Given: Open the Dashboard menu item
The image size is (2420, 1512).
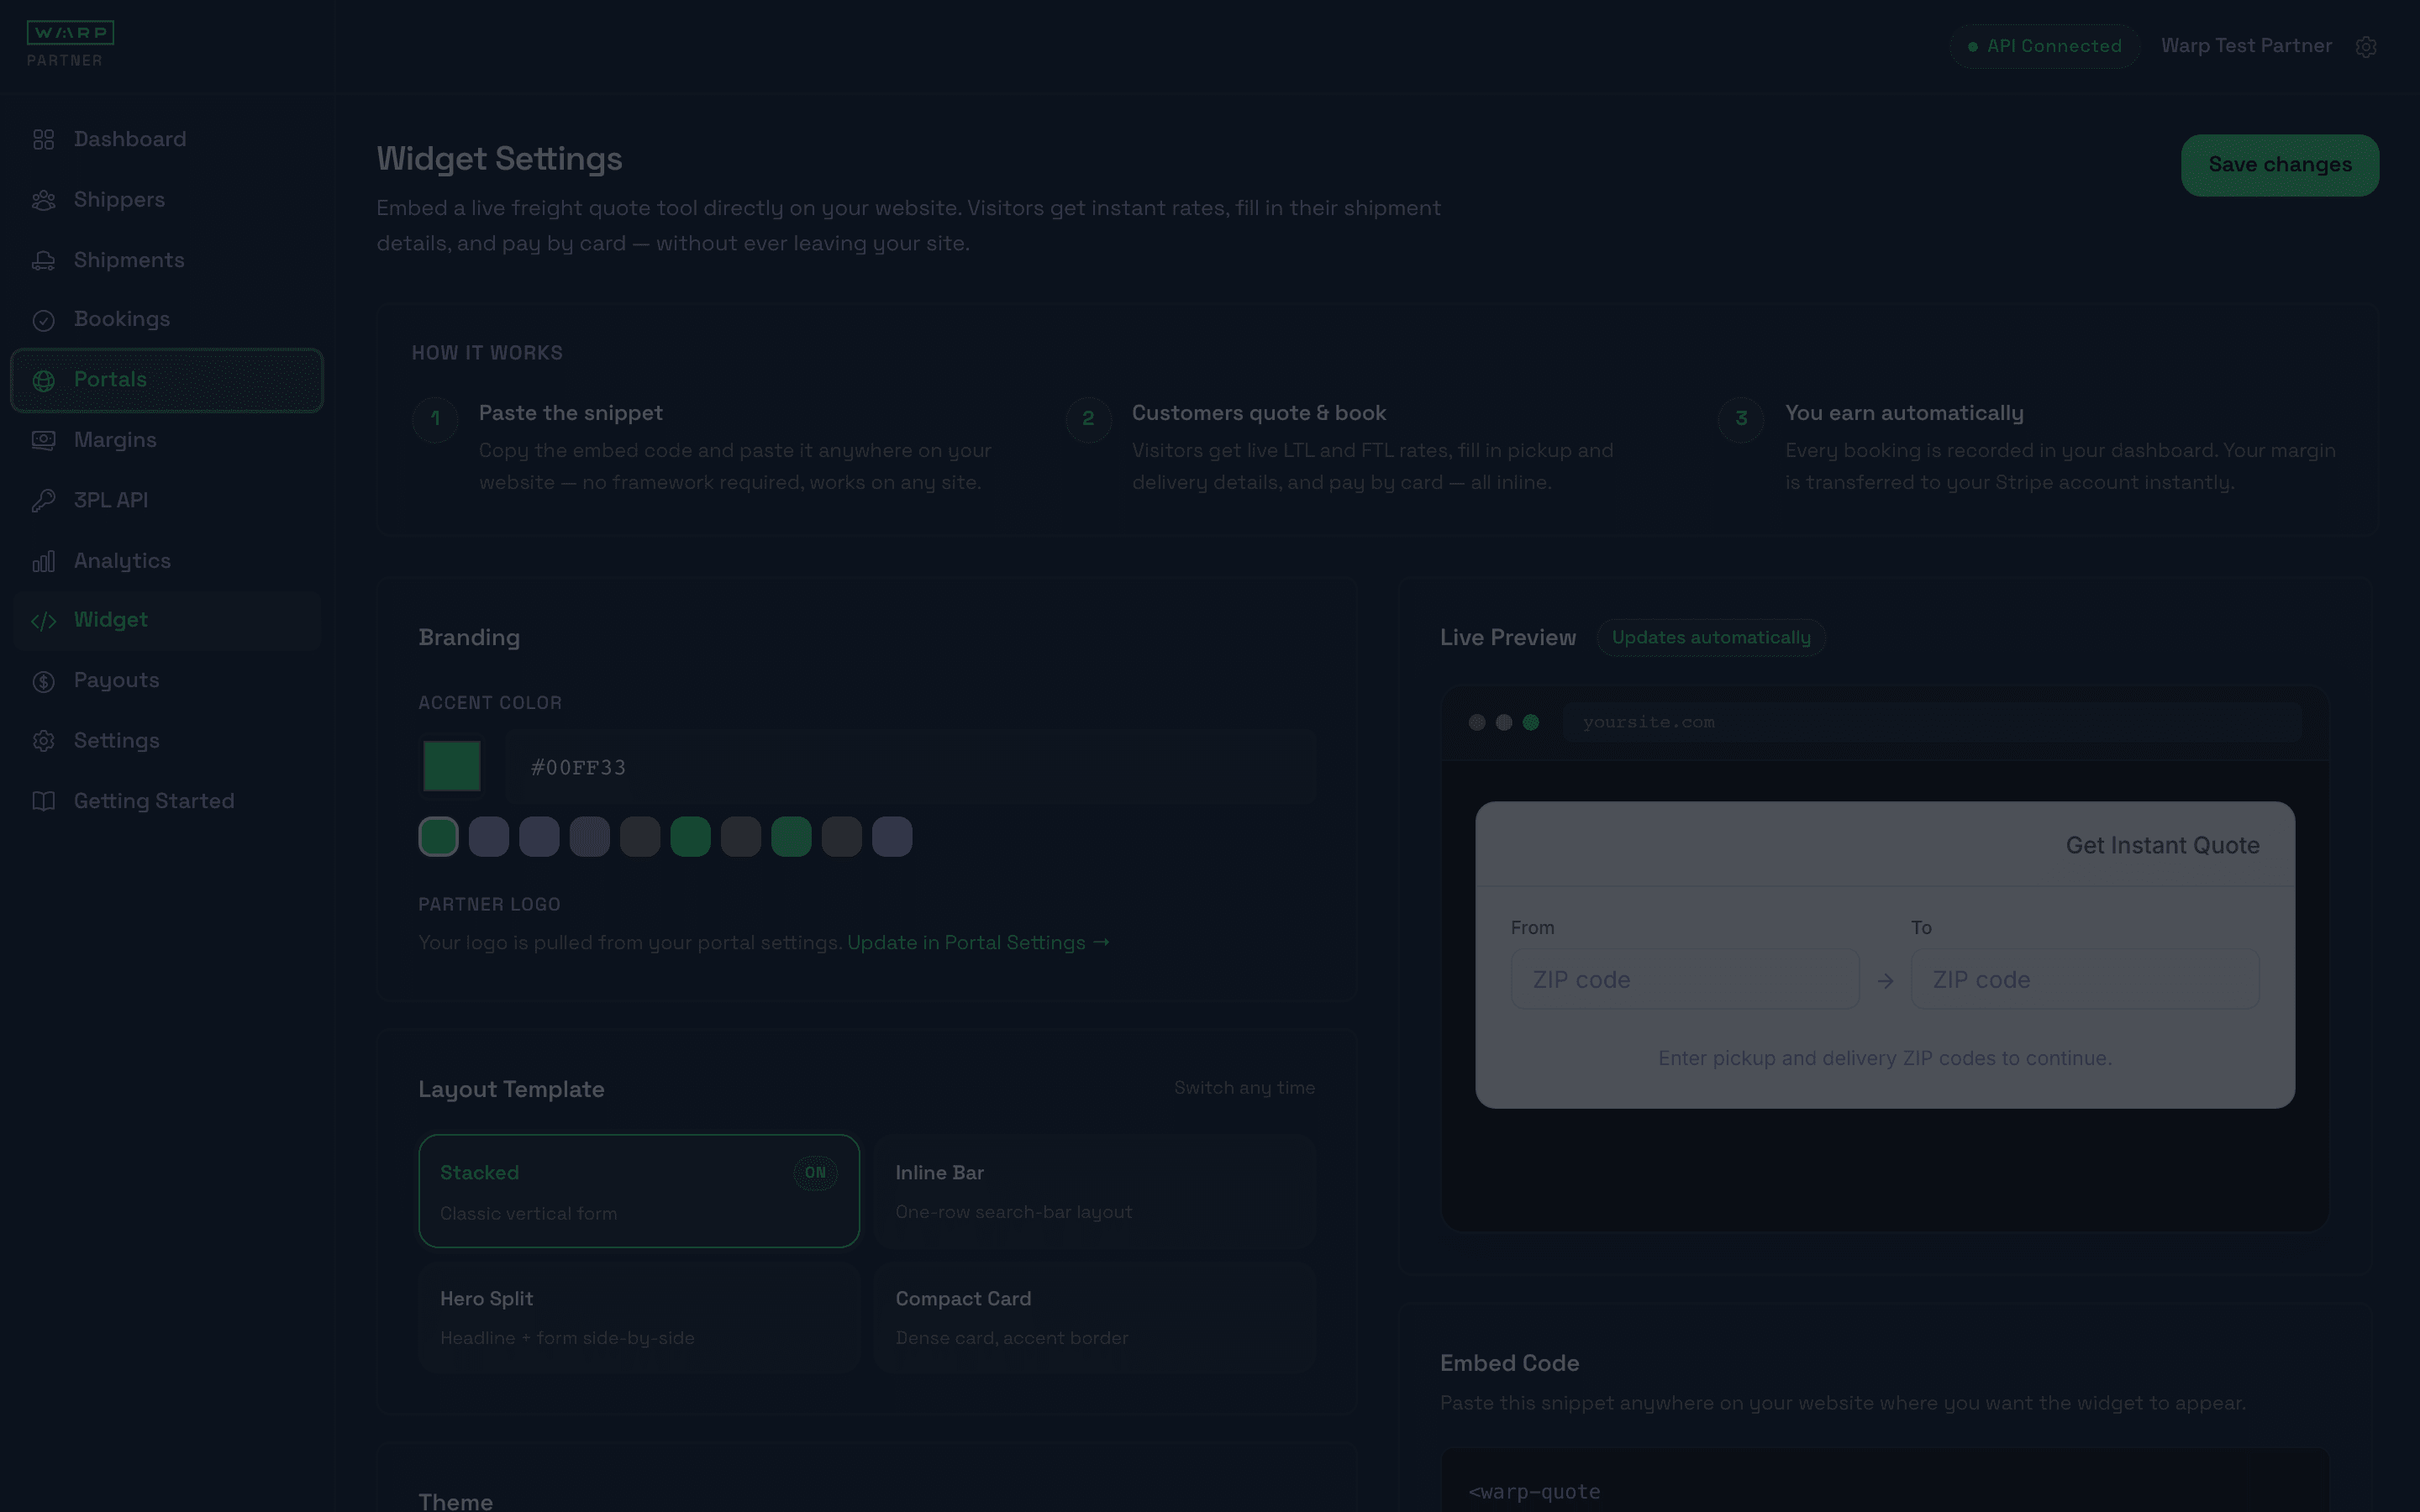Looking at the screenshot, I should tap(130, 139).
